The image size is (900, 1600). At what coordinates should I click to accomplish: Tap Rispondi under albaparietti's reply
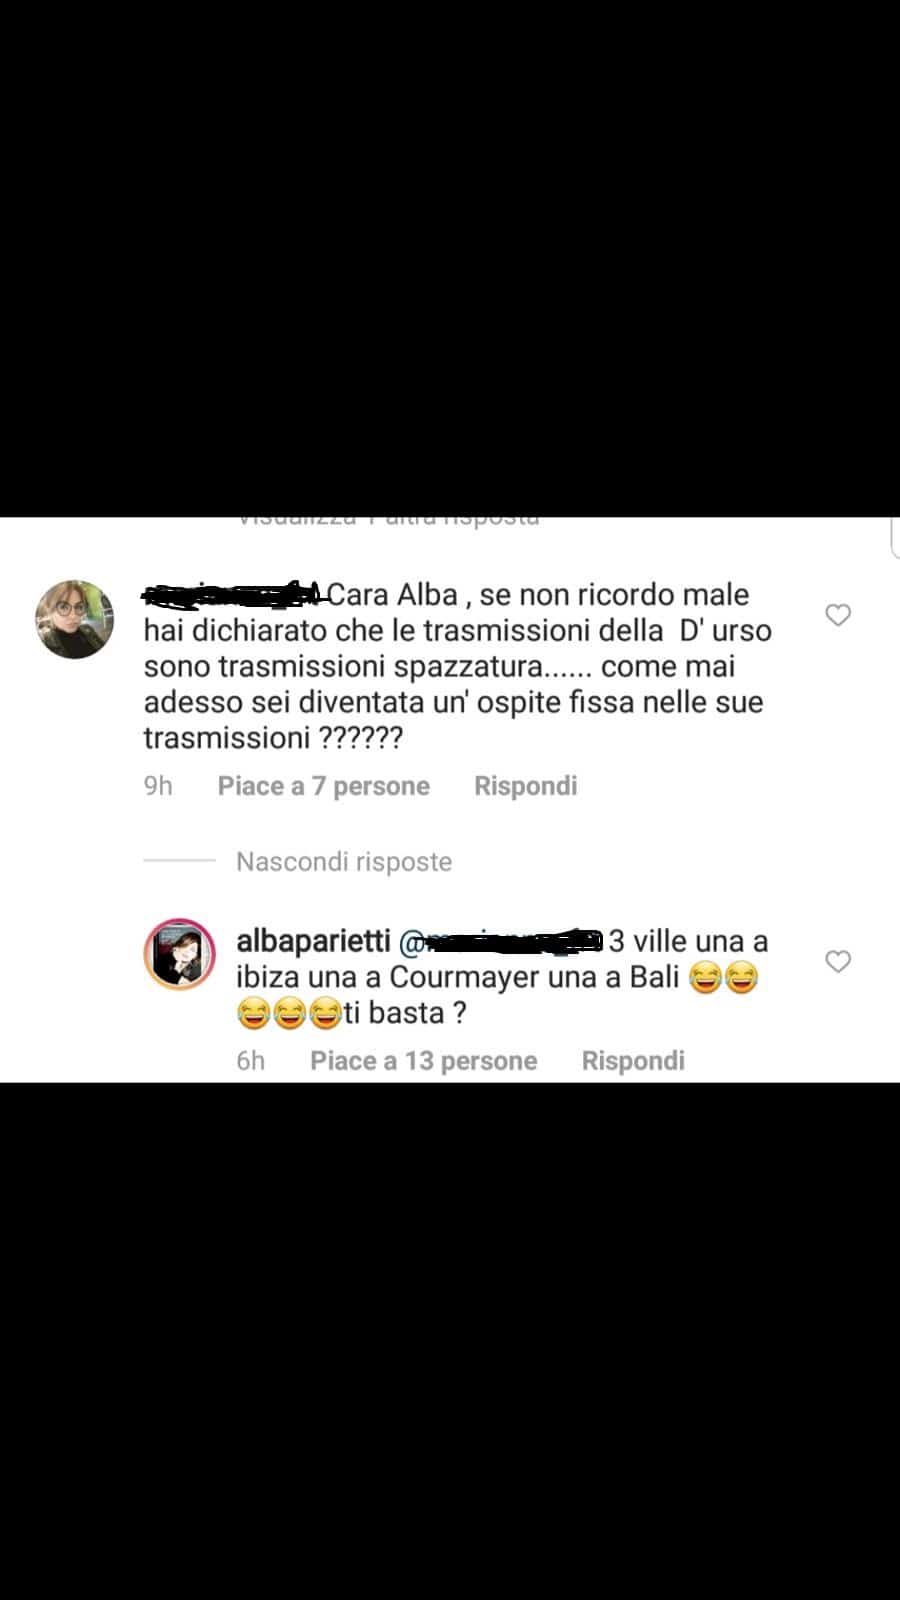[x=633, y=1061]
